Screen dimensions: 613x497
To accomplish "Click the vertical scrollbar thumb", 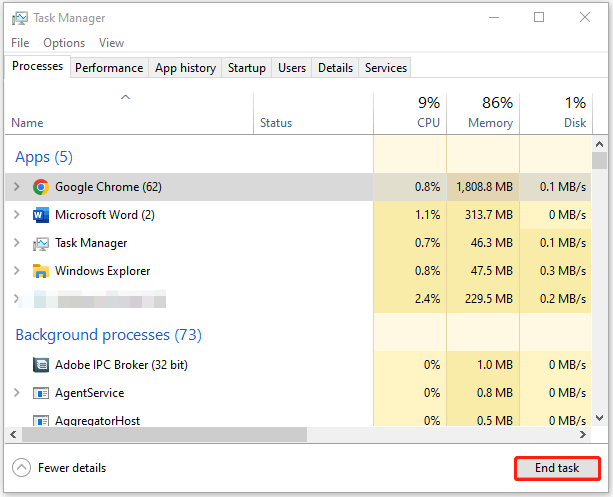I will pos(599,161).
